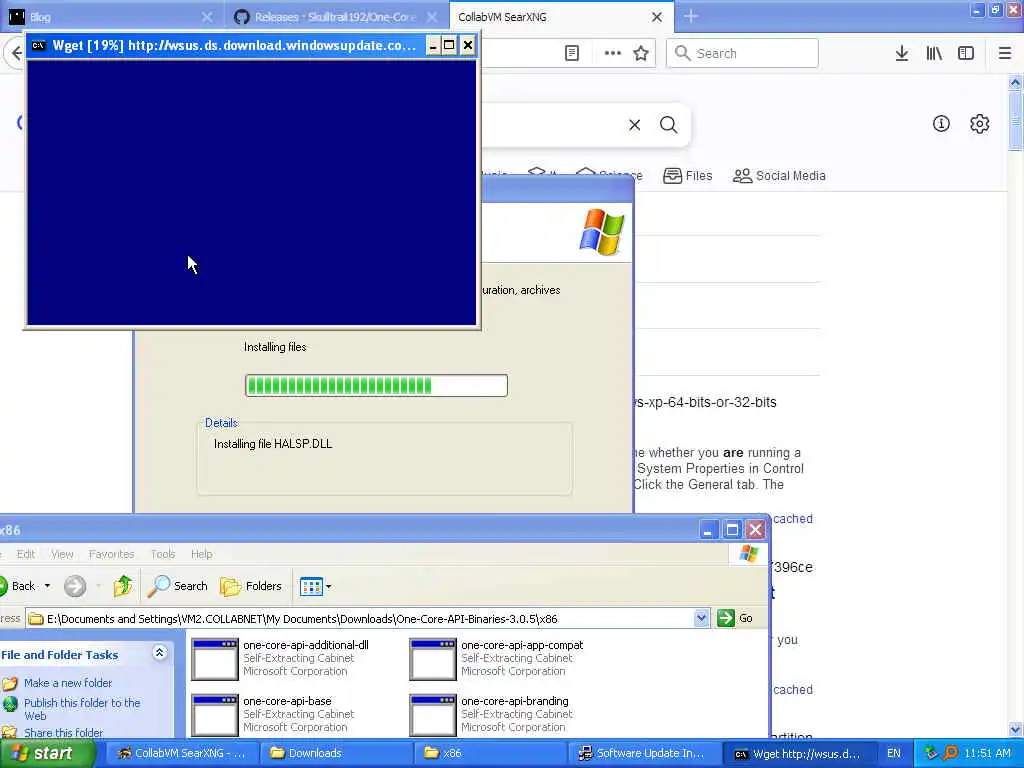Click orange magnifier tray icon
Screen dimensions: 1024x768
950,753
